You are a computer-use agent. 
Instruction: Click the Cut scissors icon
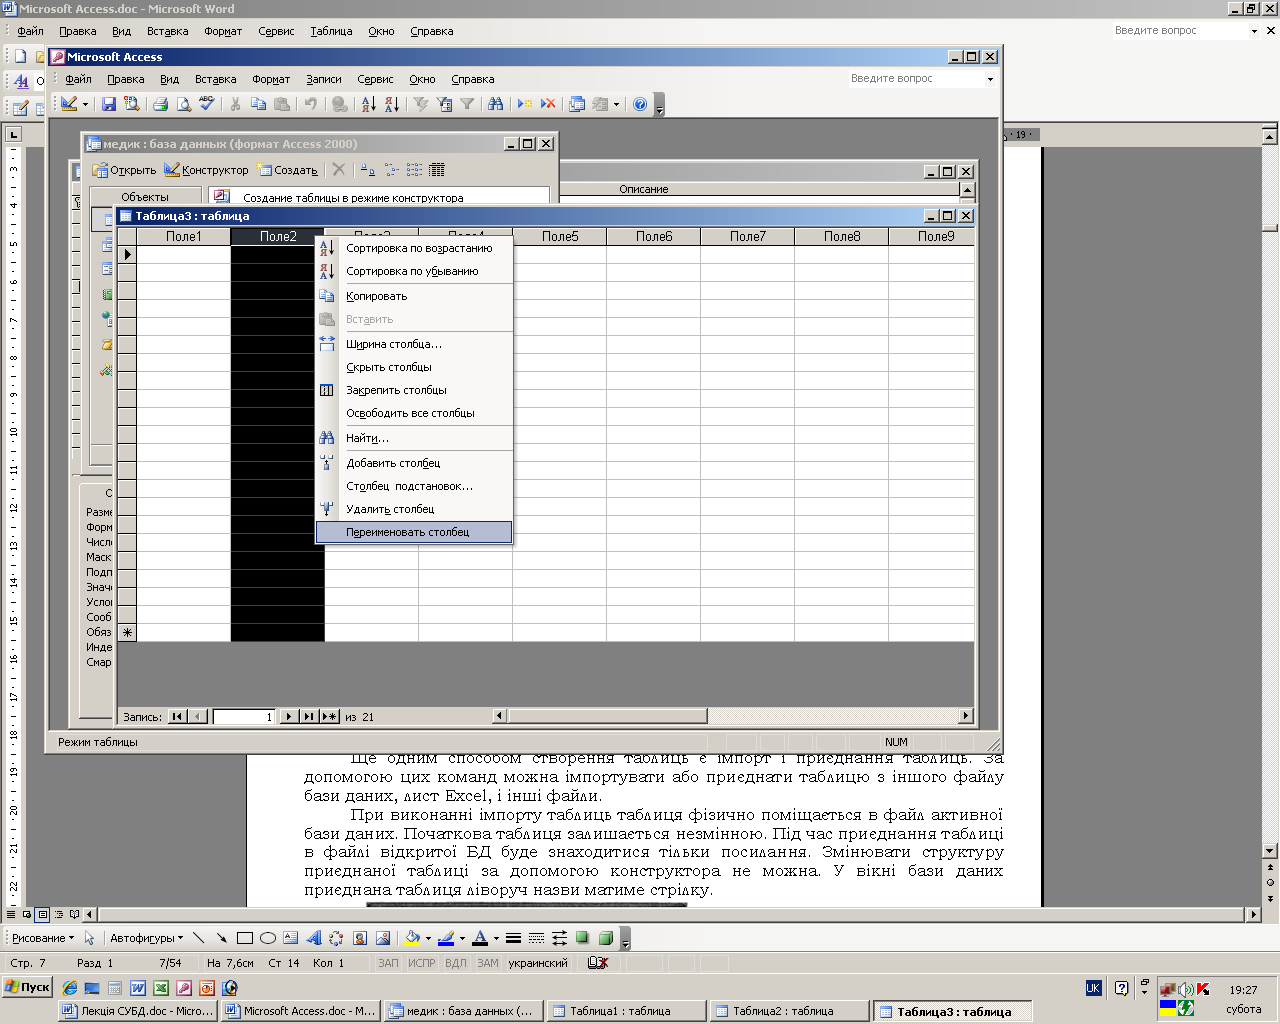[x=235, y=104]
